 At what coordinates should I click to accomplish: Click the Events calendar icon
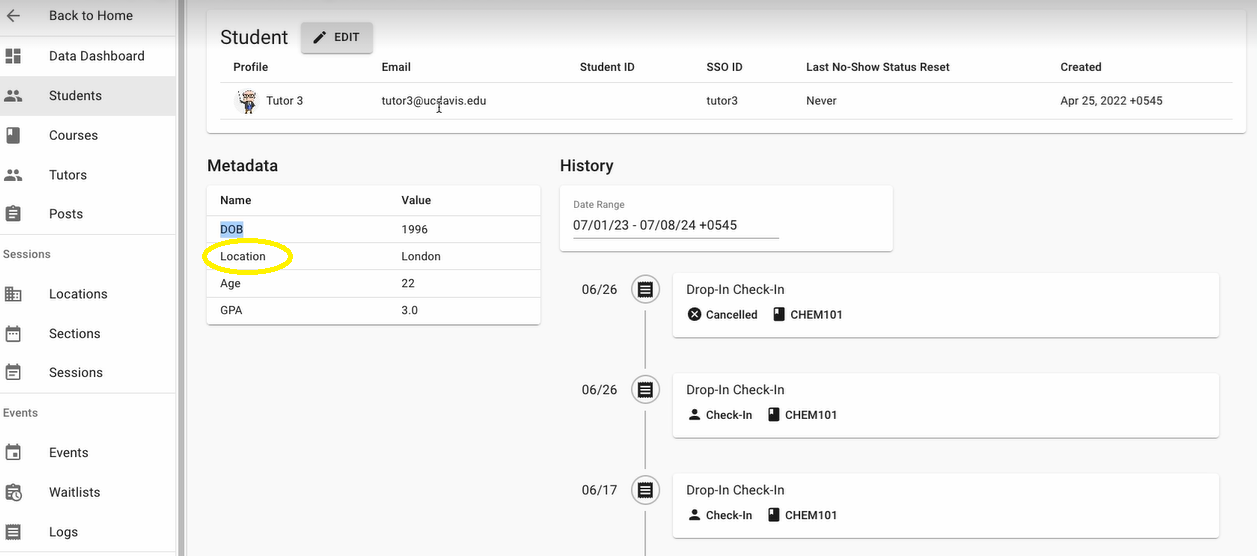point(13,453)
